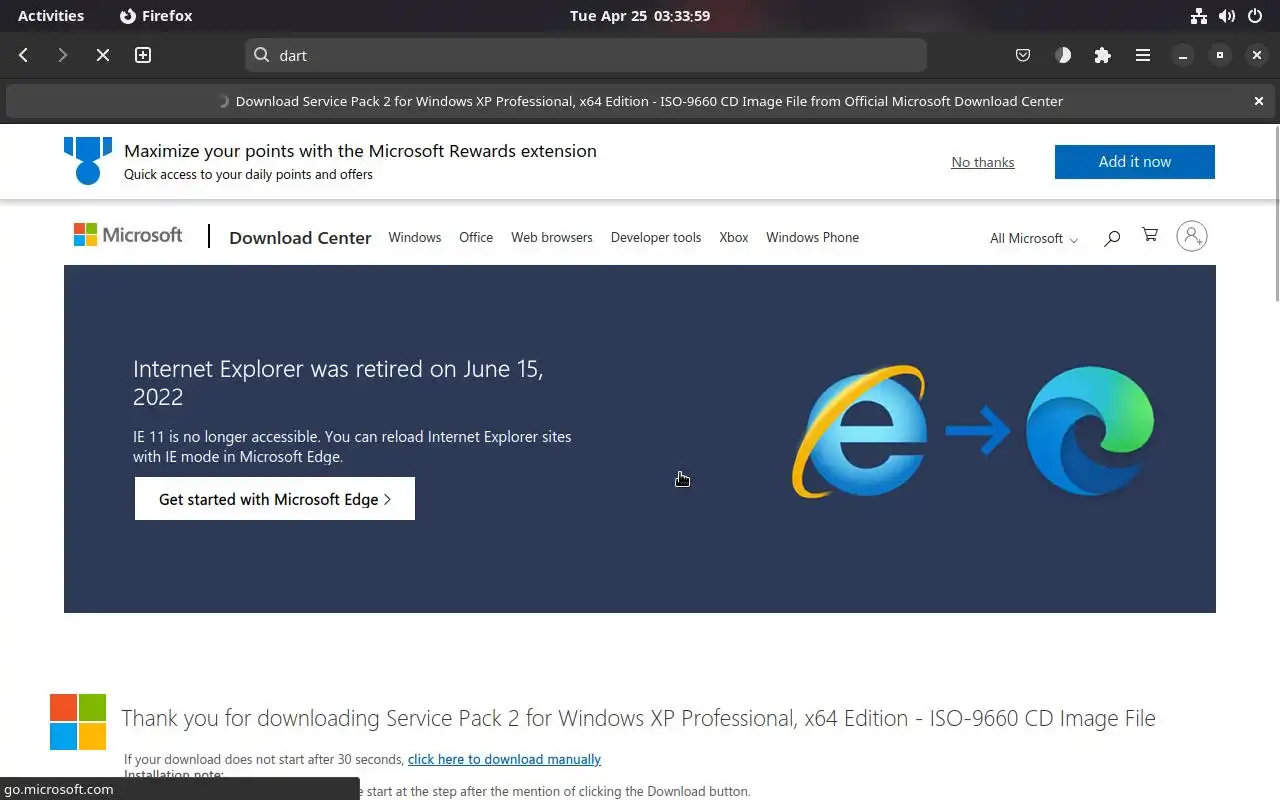
Task: Click the Add it now button
Action: pyautogui.click(x=1135, y=162)
